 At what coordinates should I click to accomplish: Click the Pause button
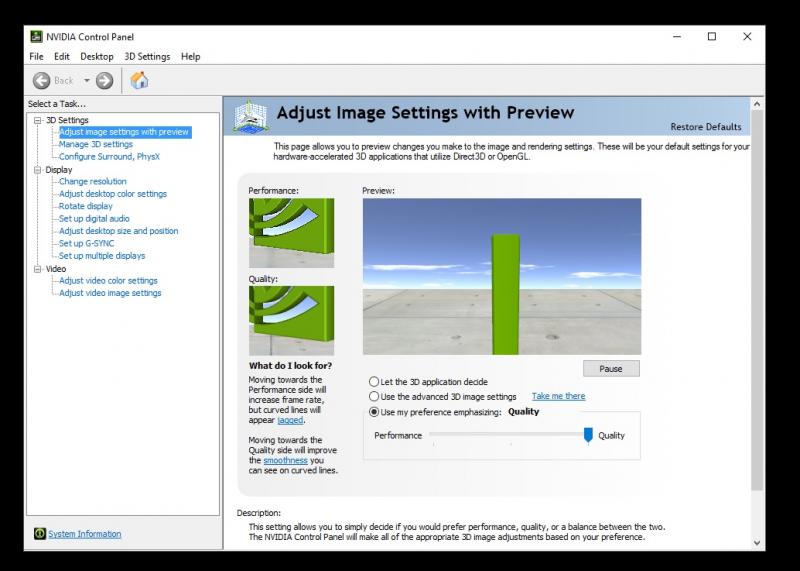(x=611, y=368)
